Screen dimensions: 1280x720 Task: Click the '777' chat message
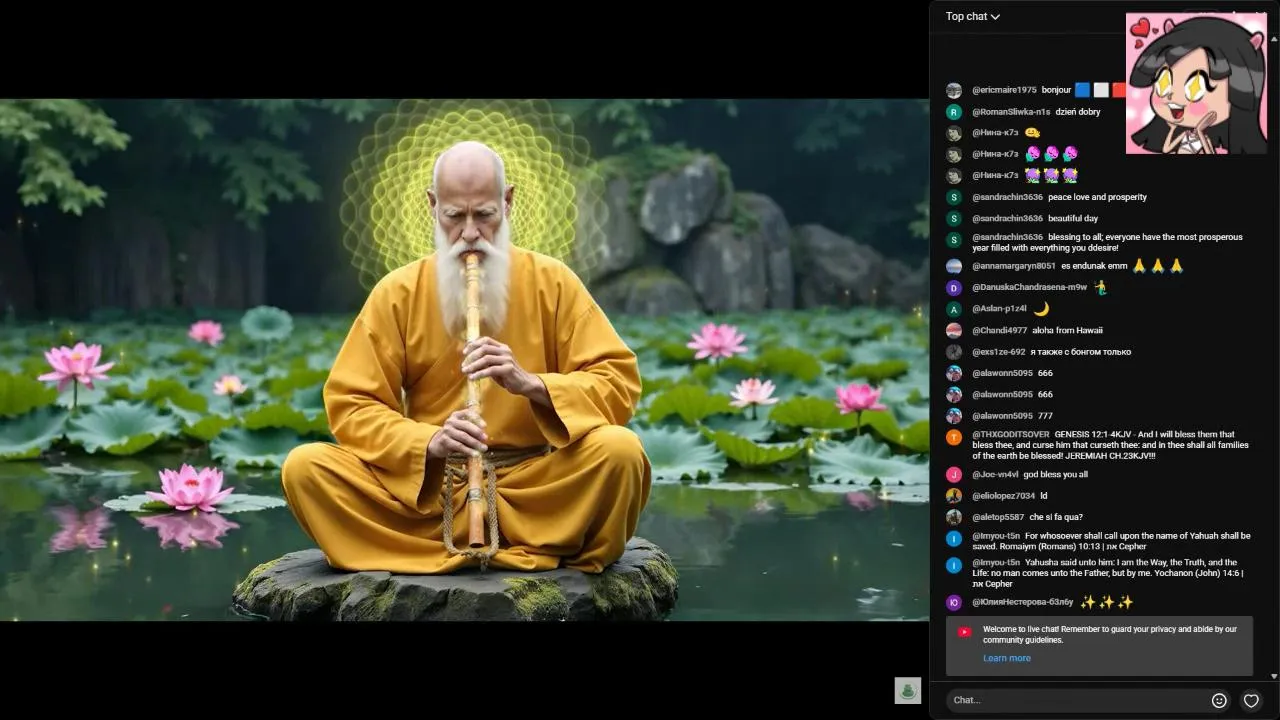(x=1045, y=416)
